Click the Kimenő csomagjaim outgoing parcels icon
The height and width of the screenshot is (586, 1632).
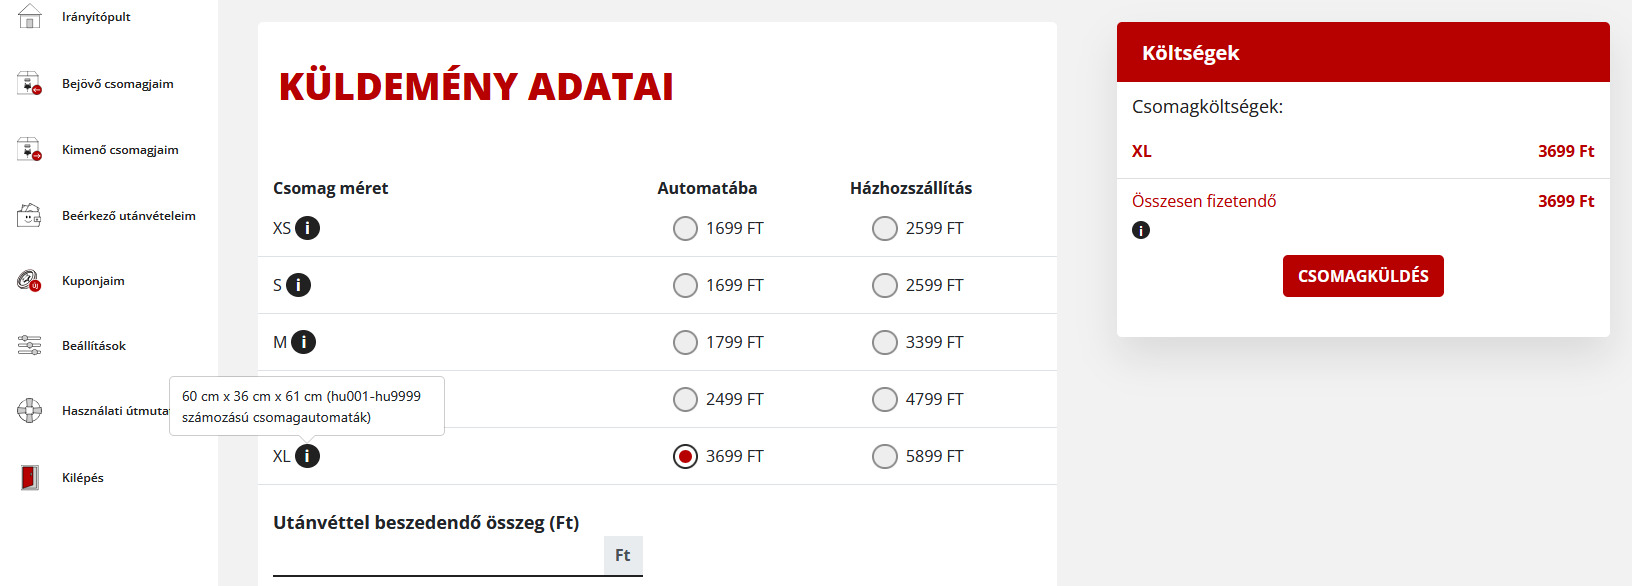point(30,150)
